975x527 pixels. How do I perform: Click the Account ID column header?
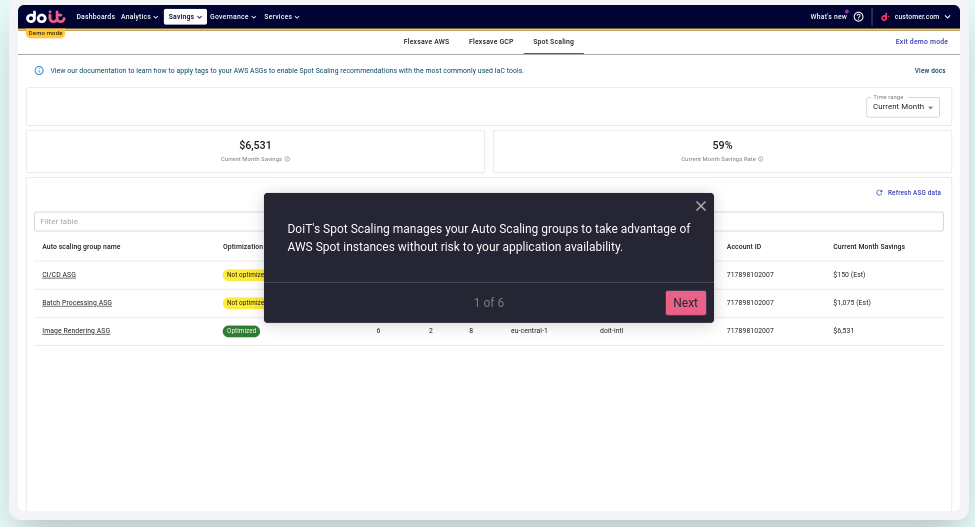(744, 247)
